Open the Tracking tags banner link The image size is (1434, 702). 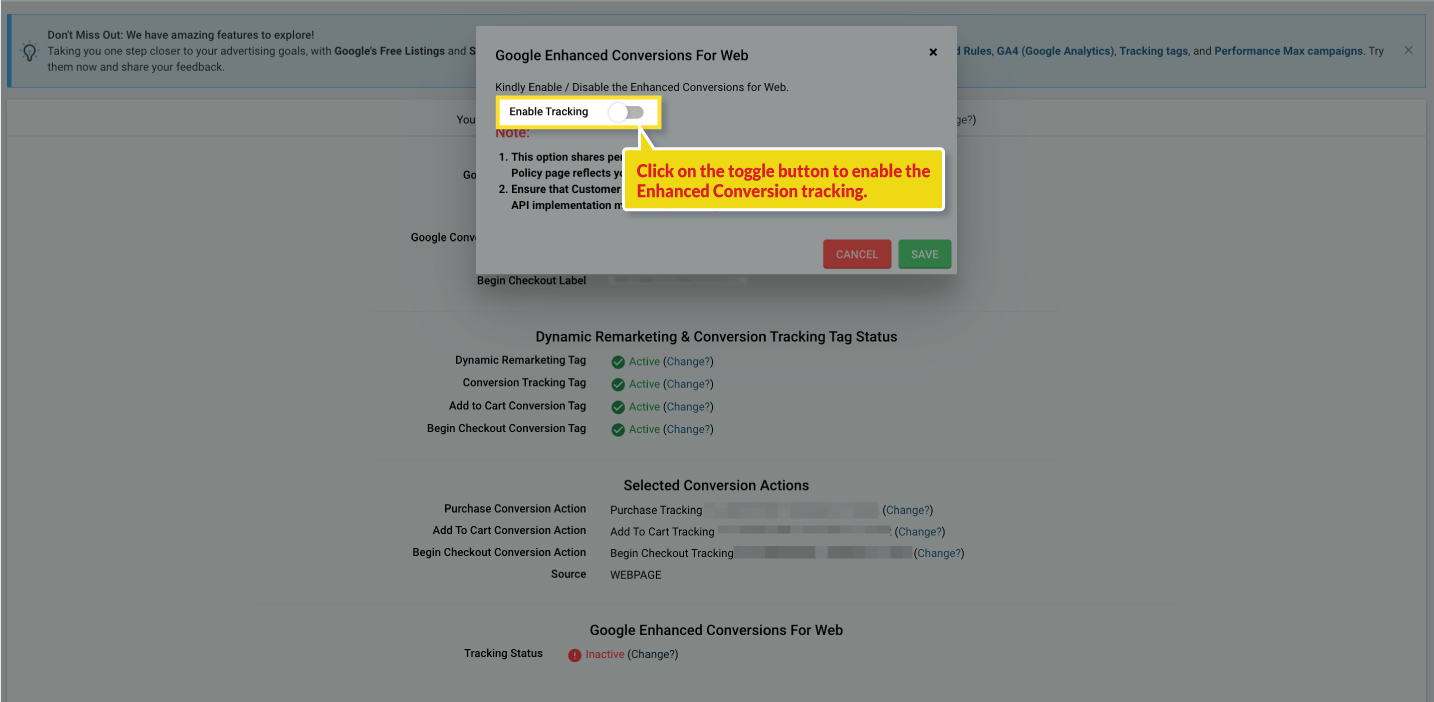(1154, 51)
